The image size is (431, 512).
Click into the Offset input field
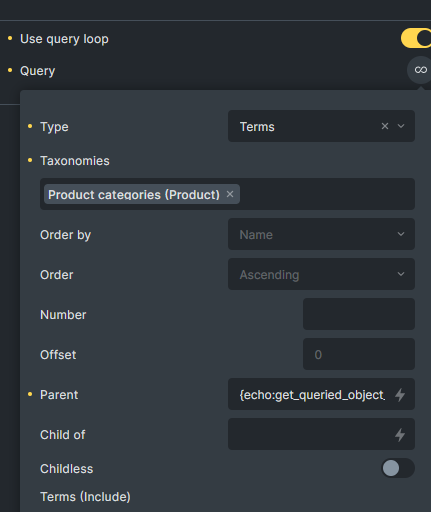(x=359, y=354)
